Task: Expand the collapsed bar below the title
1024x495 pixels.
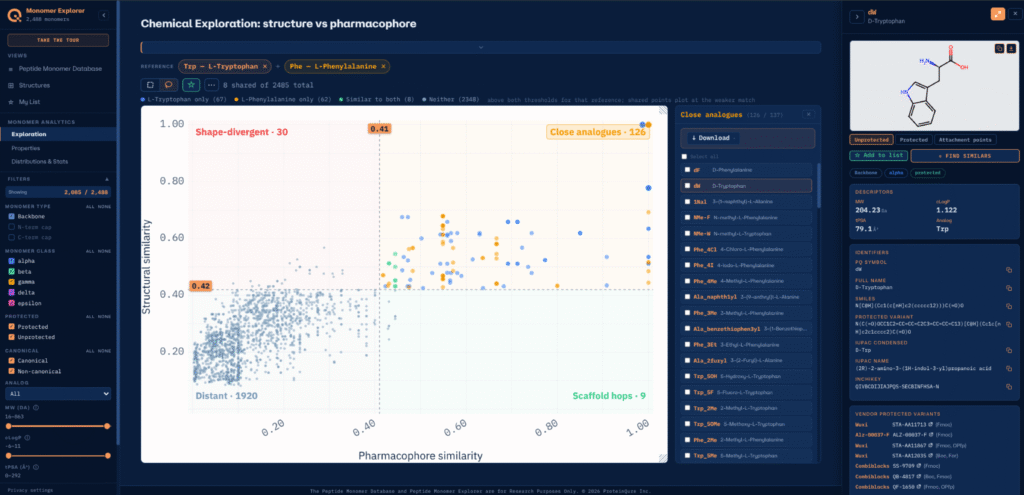Action: [481, 47]
